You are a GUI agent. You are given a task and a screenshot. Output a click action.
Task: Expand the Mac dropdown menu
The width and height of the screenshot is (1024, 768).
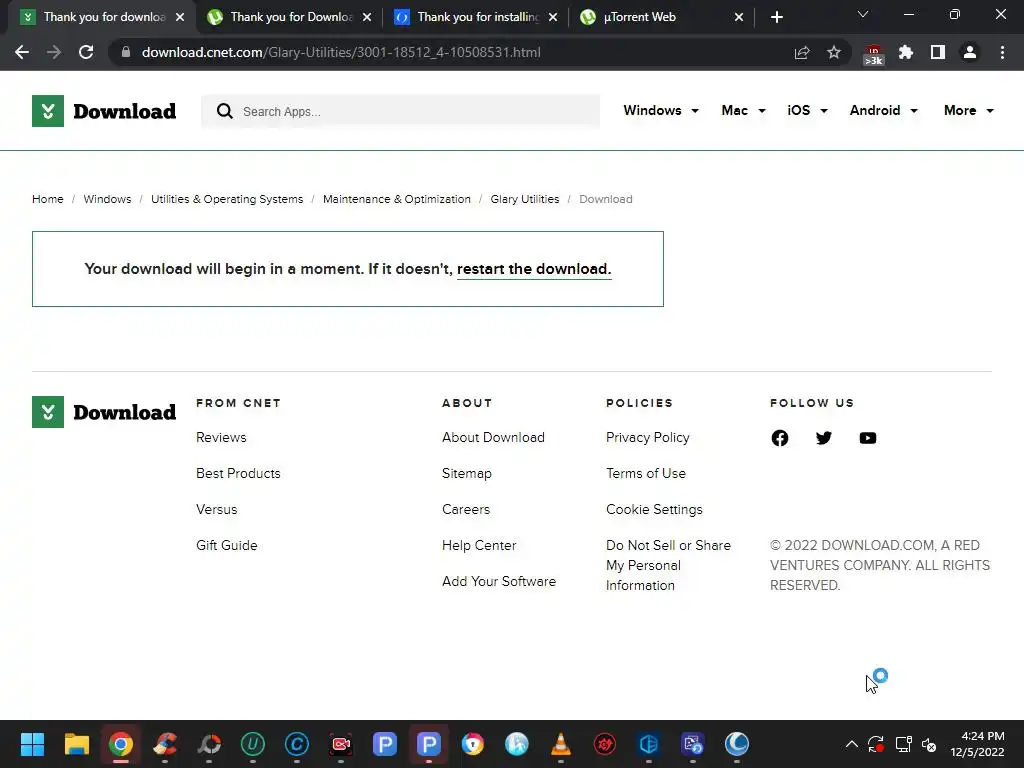tap(743, 110)
